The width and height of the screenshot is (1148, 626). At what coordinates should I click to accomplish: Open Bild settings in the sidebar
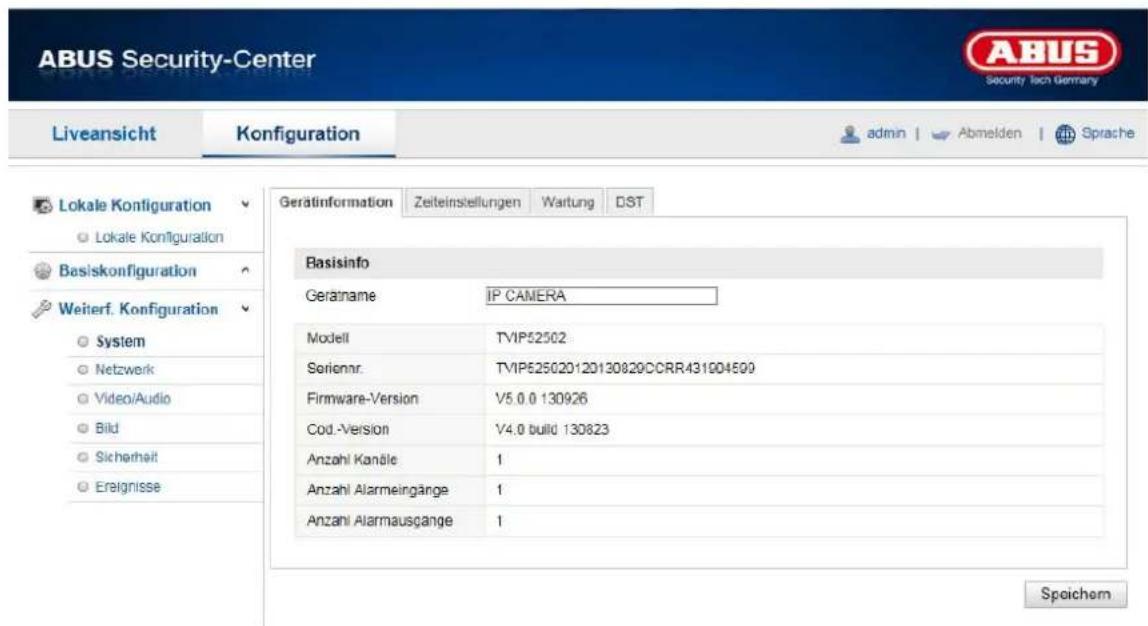(x=106, y=428)
